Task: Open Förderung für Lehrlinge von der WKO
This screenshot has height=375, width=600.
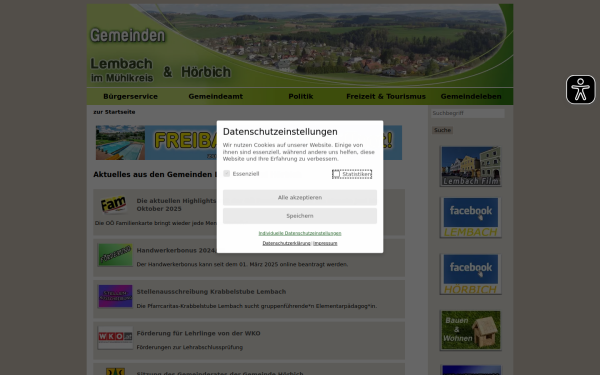Action: 198,333
